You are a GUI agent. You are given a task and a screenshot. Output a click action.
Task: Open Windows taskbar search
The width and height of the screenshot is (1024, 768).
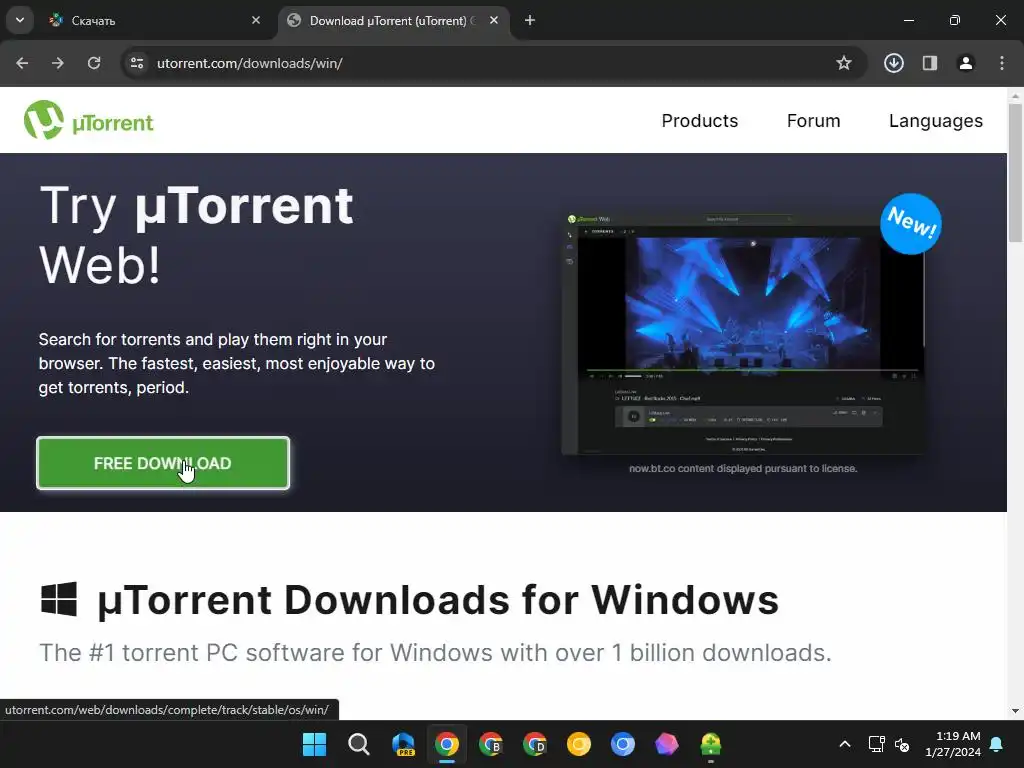(x=359, y=744)
